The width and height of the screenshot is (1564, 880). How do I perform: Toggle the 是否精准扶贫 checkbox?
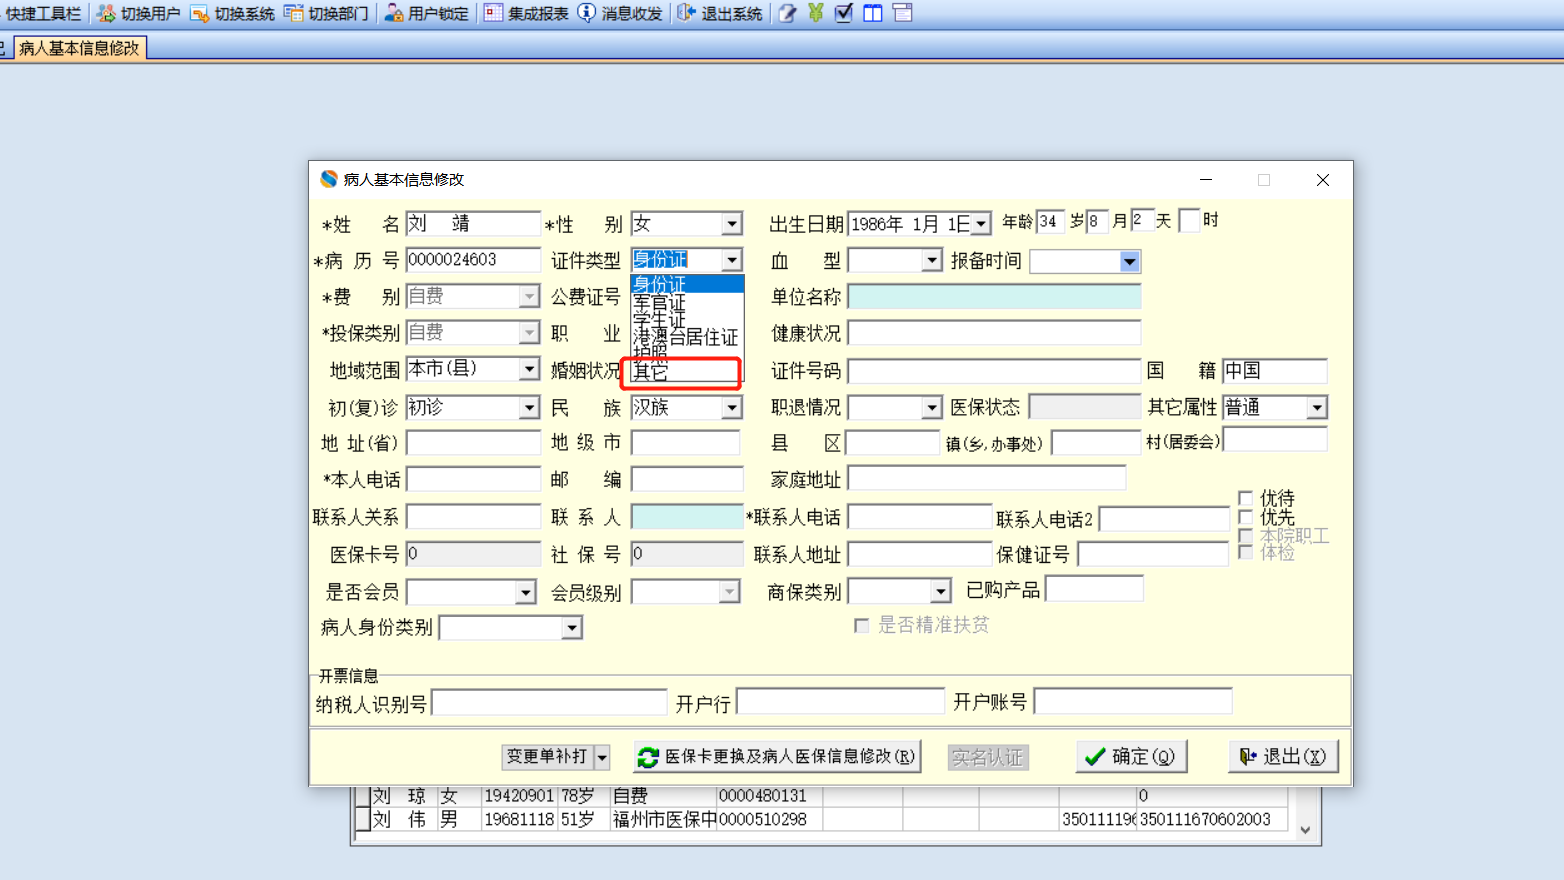[861, 625]
